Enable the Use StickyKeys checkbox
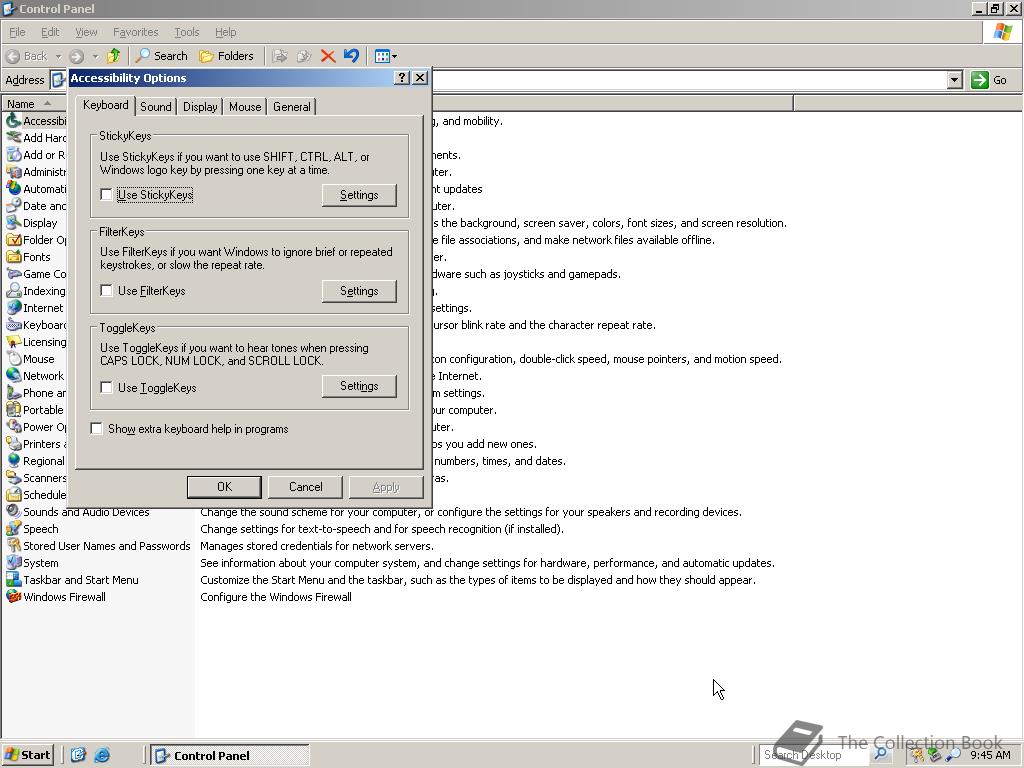 point(106,195)
